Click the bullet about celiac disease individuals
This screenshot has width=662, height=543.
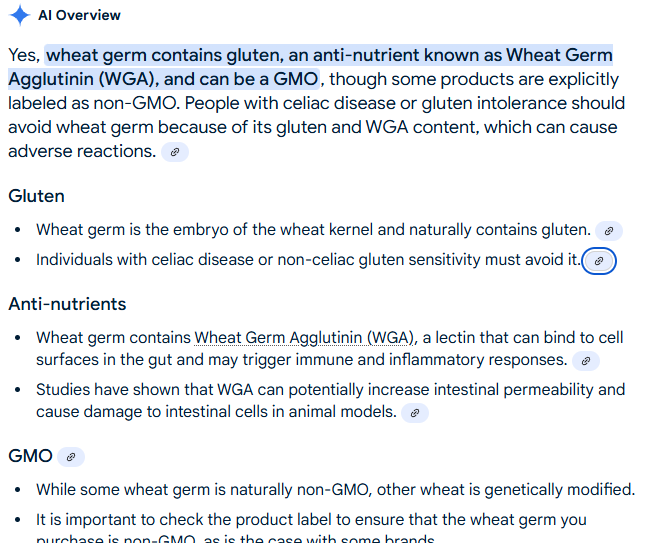(307, 260)
